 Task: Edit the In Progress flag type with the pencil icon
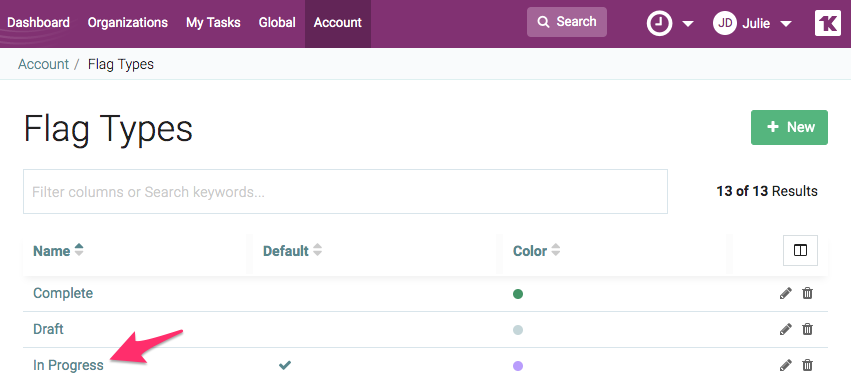(x=785, y=365)
